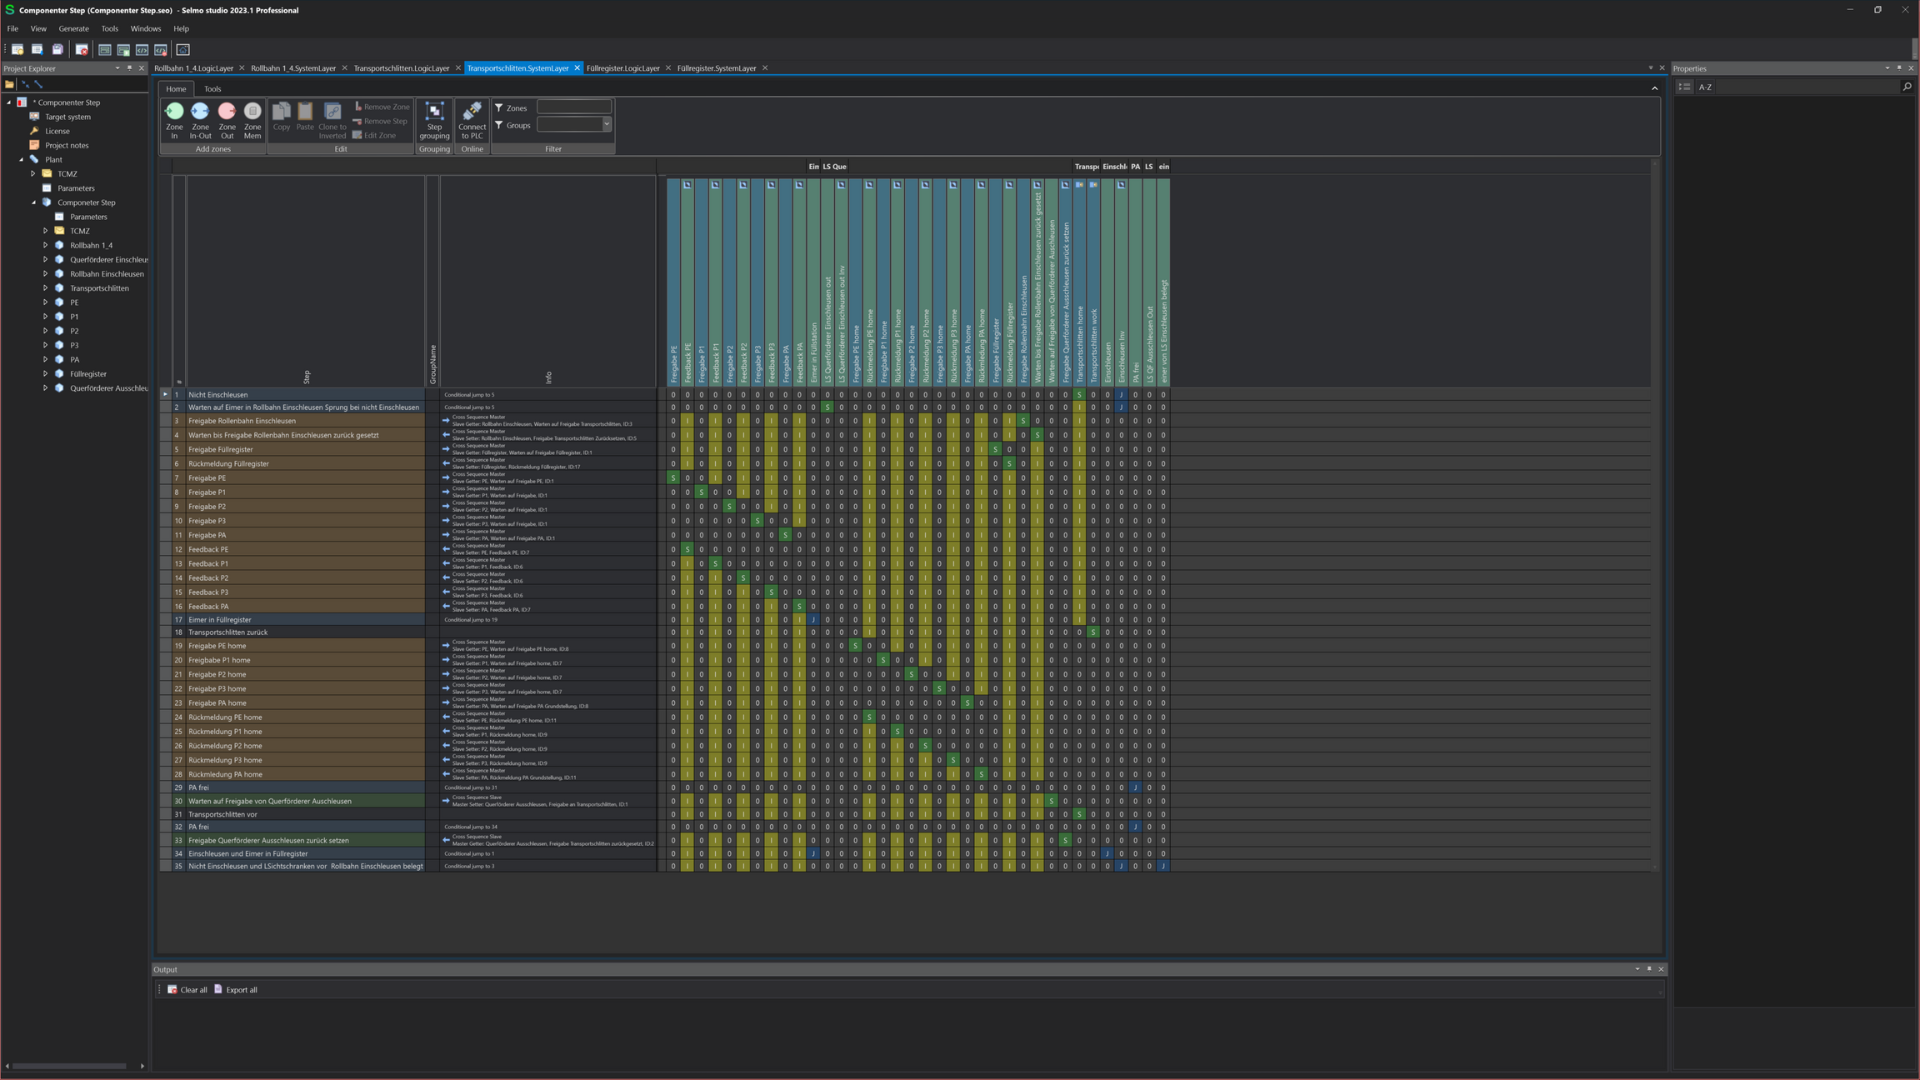This screenshot has width=1920, height=1080.
Task: Toggle auto-hide pin on Project Explorer
Action: pyautogui.click(x=129, y=68)
